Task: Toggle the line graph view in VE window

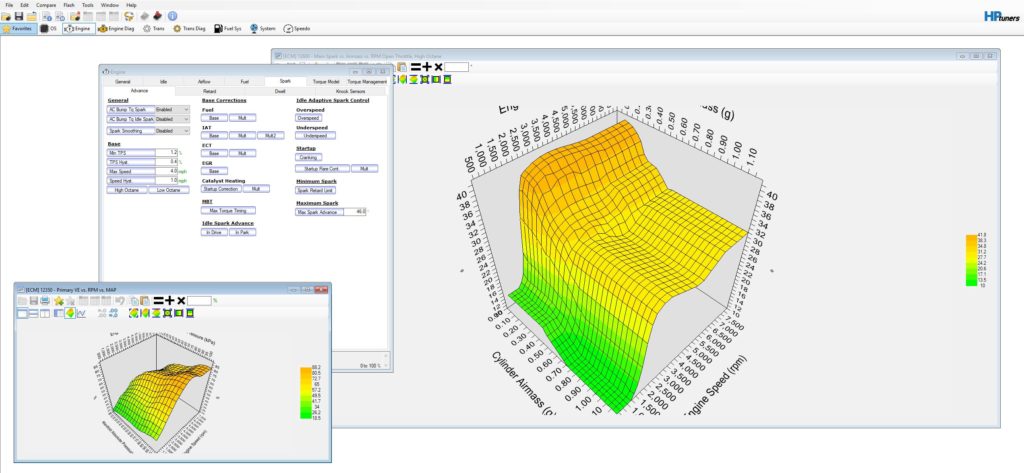Action: coord(82,313)
